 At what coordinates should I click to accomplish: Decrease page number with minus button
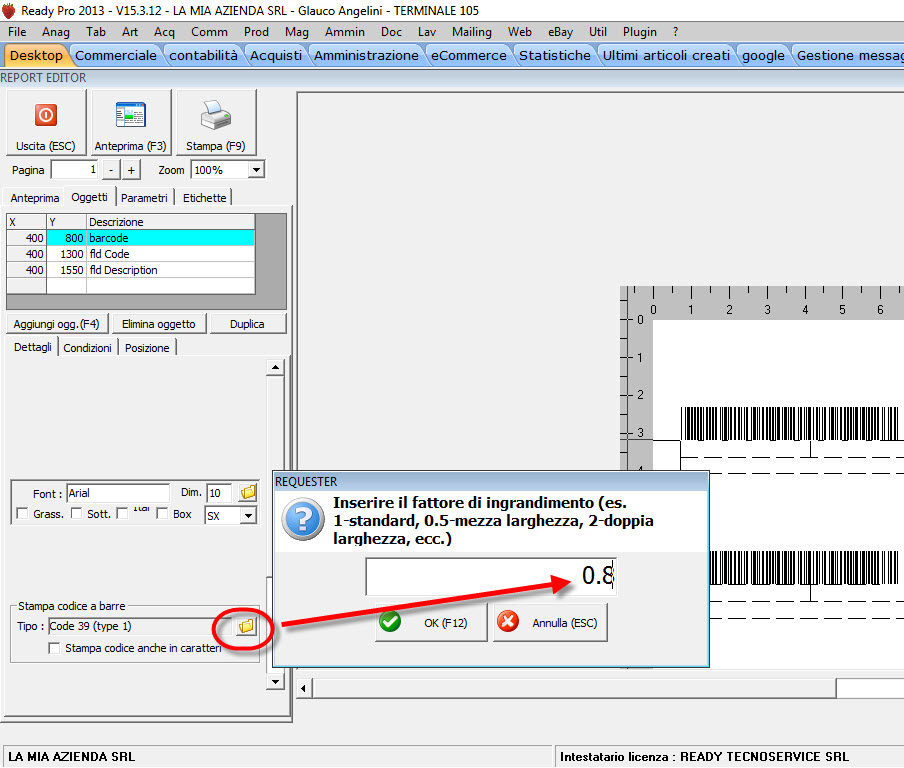(x=111, y=170)
